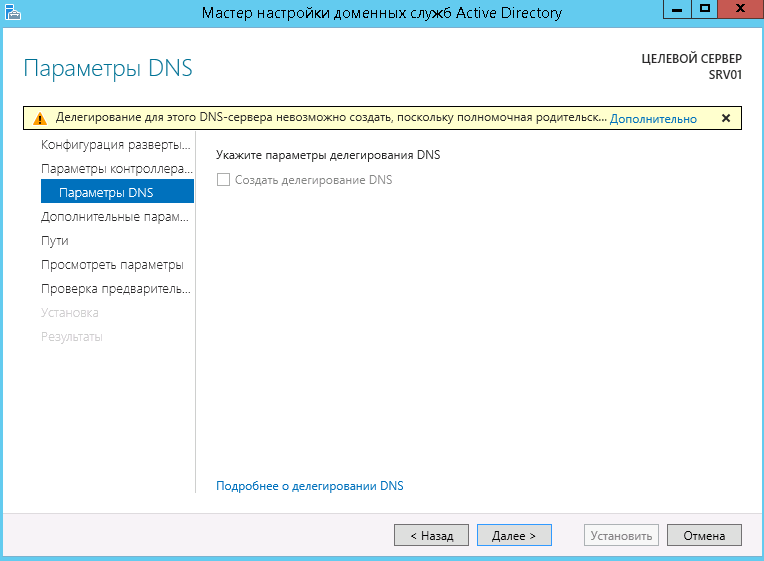
Task: Minimize the Active Directory wizard window
Action: pos(677,9)
